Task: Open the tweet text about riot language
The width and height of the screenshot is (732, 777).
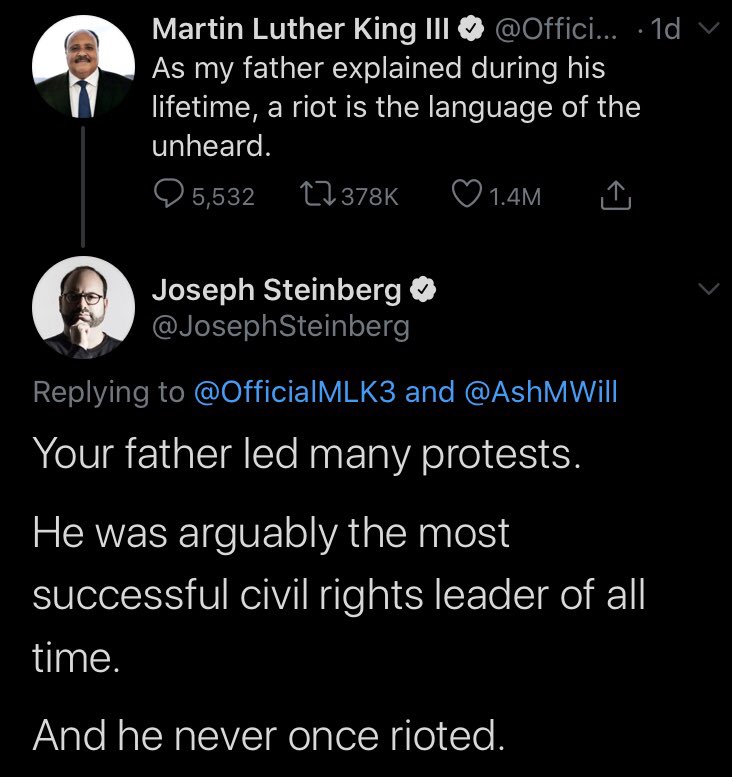Action: point(396,107)
